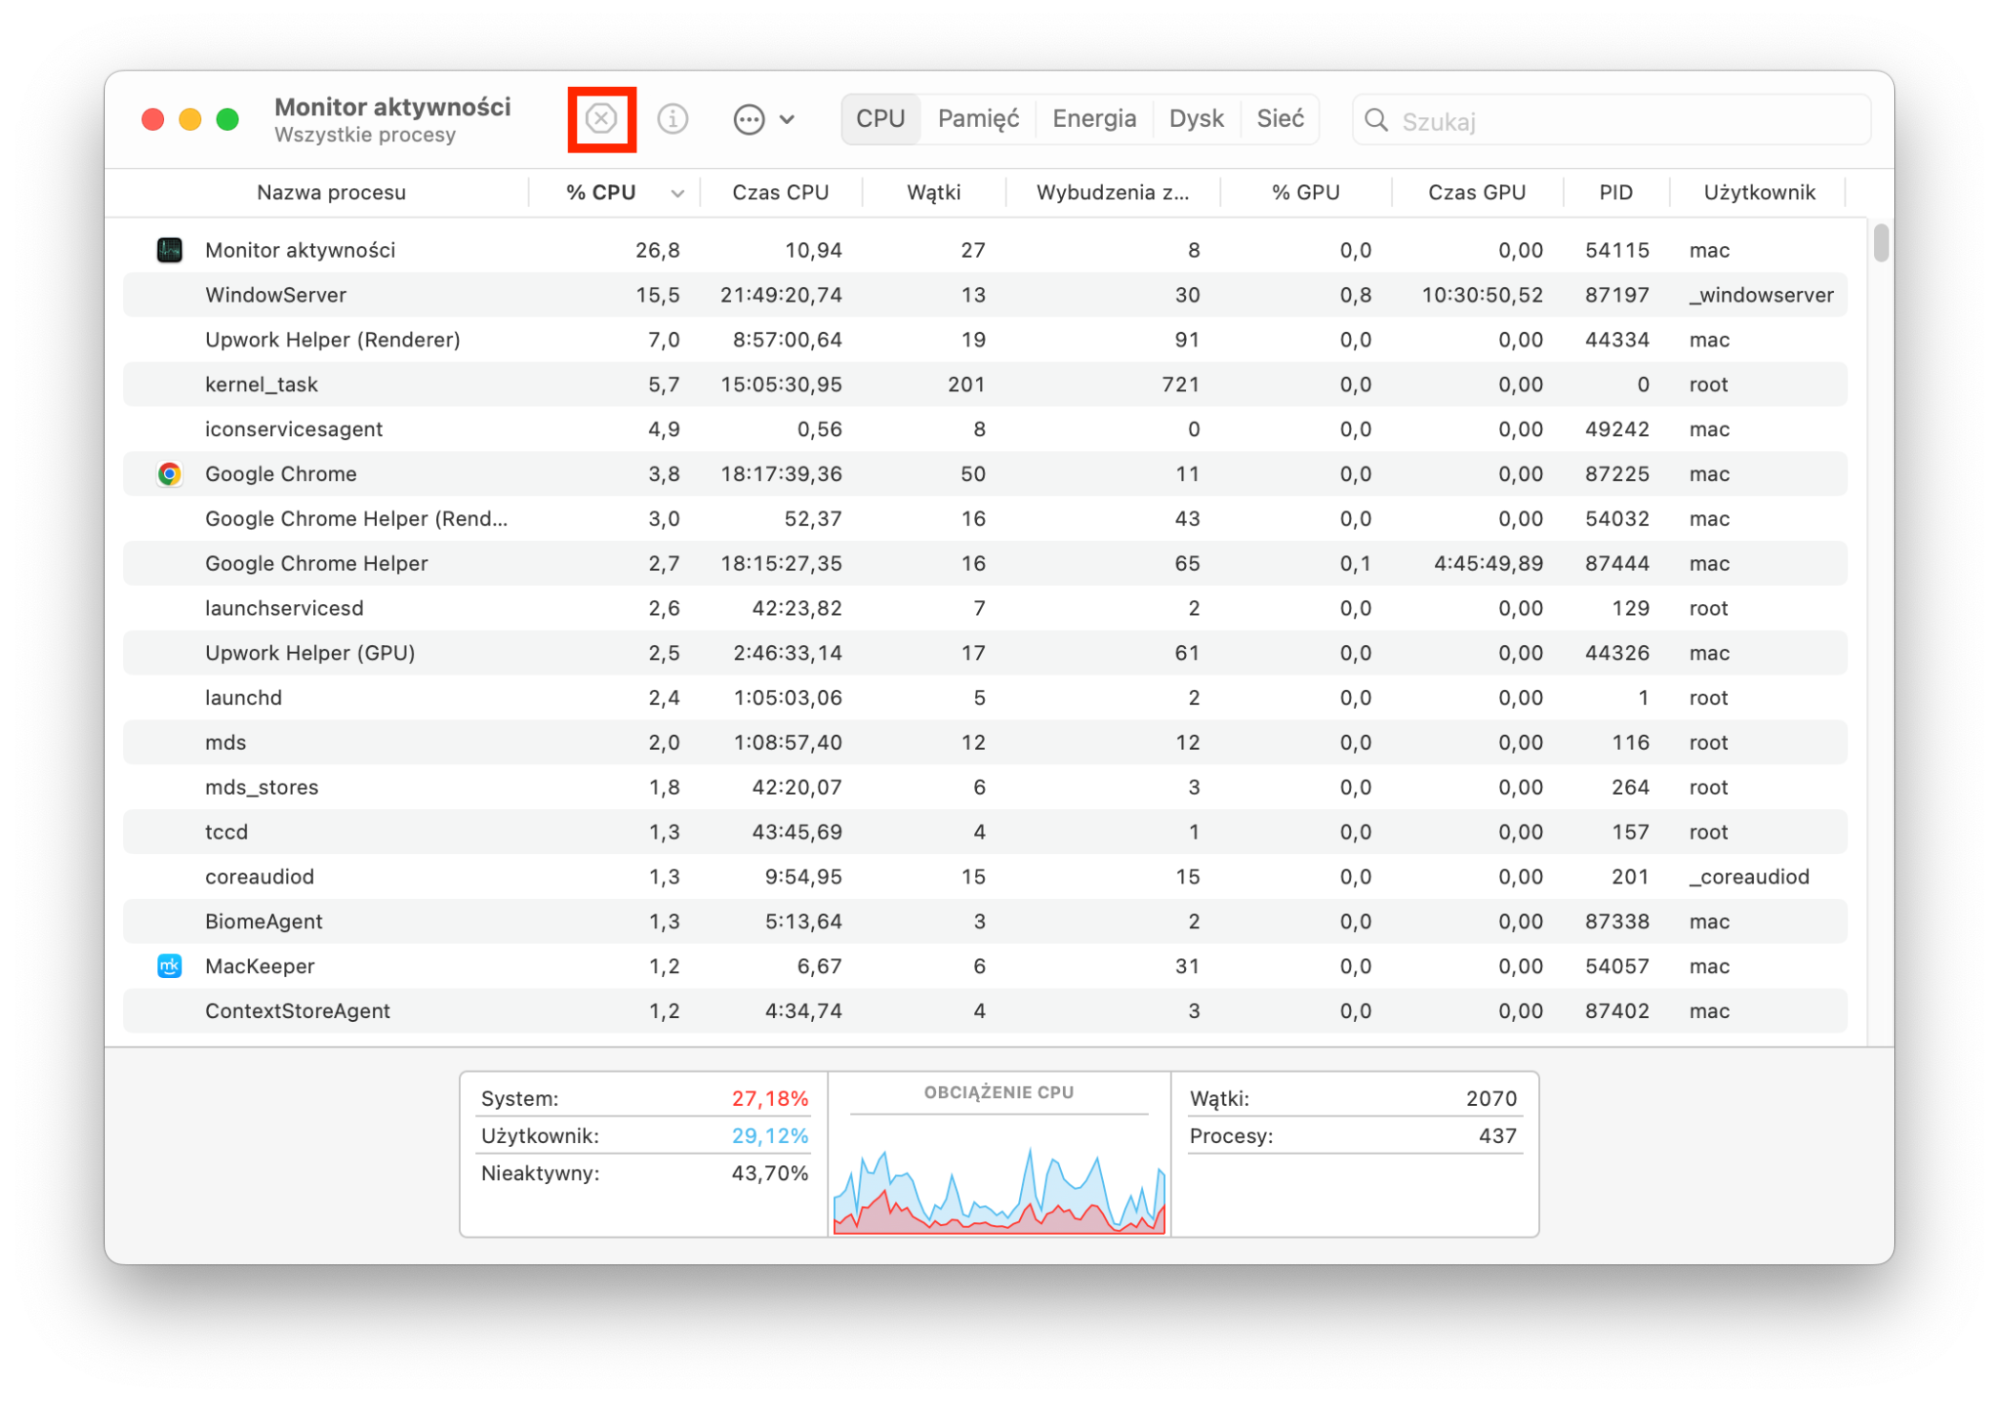
Task: Click the vertical scrollbar thumb in process list
Action: click(1881, 243)
